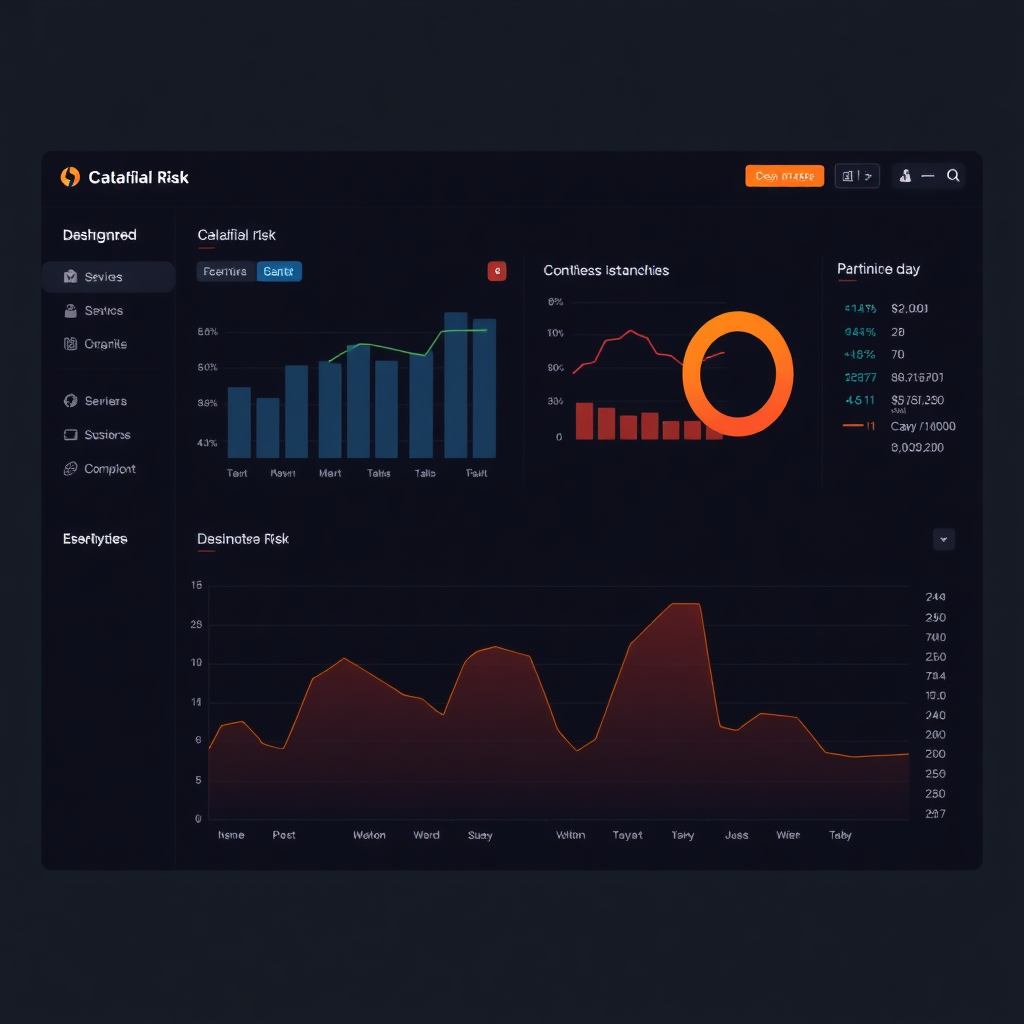The image size is (1024, 1024).
Task: Expand the Partinice day panel heading
Action: 878,269
